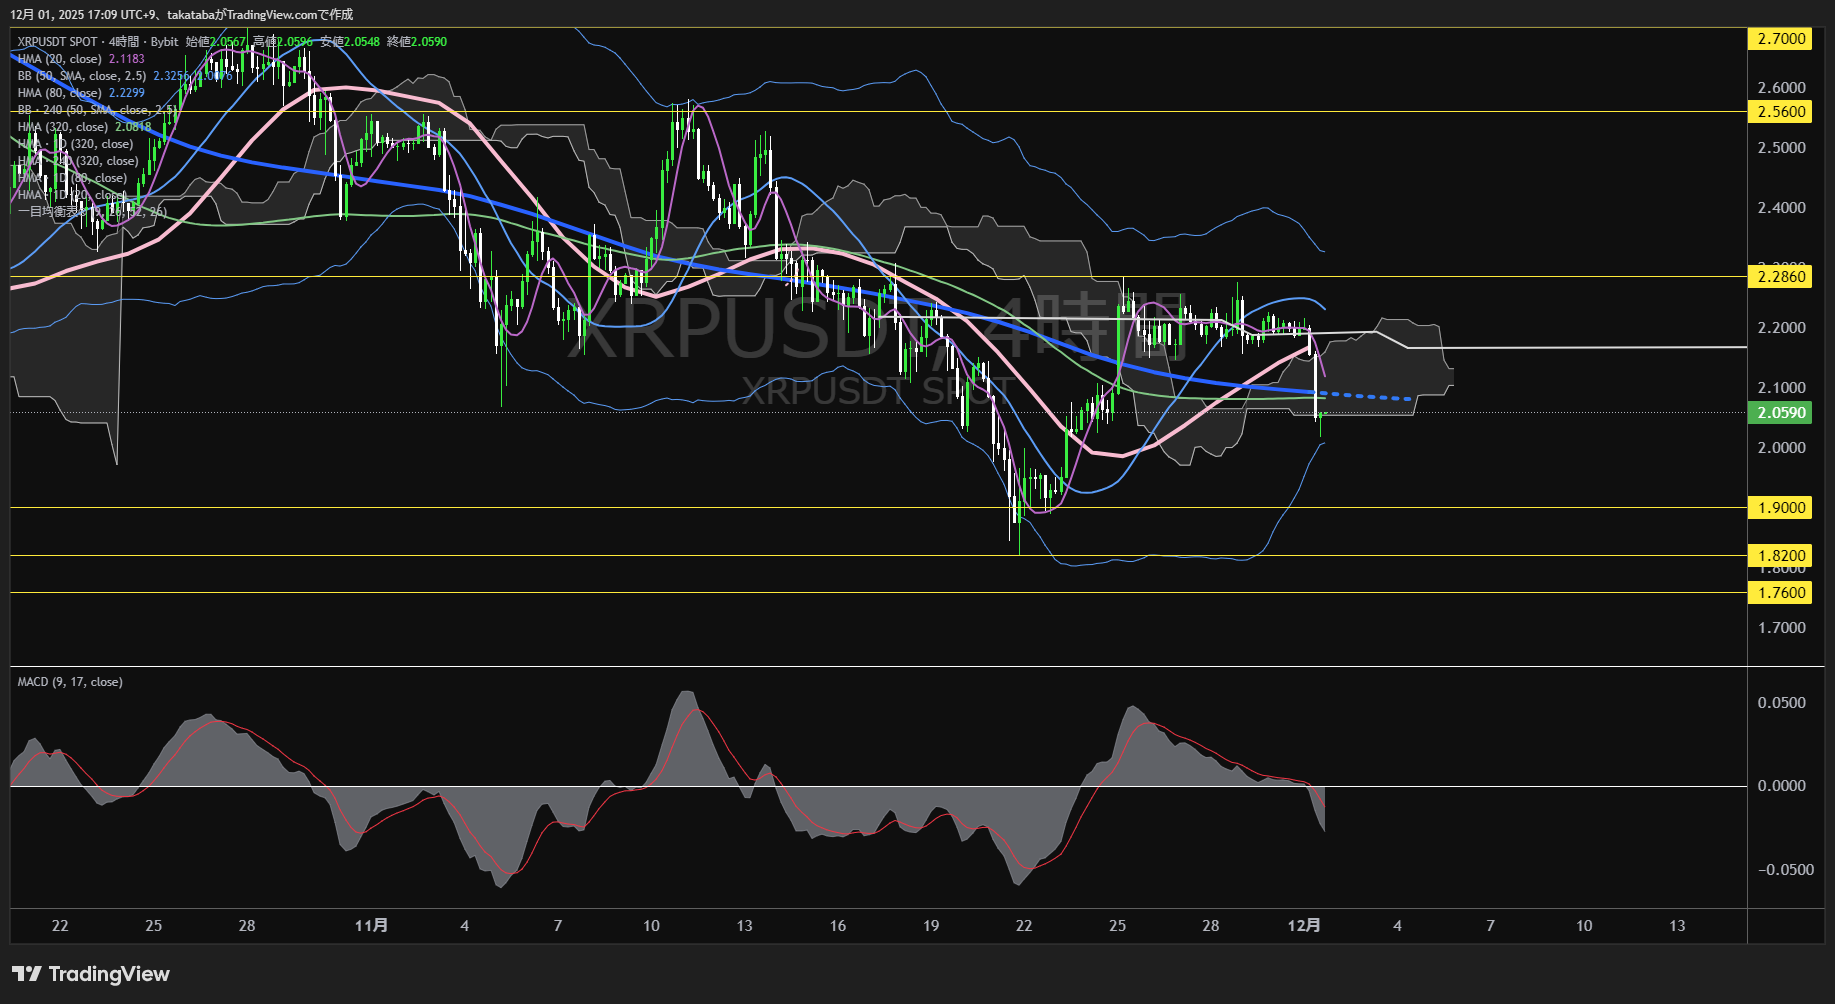
Task: Click the chart creation timestamp header text
Action: pyautogui.click(x=181, y=14)
